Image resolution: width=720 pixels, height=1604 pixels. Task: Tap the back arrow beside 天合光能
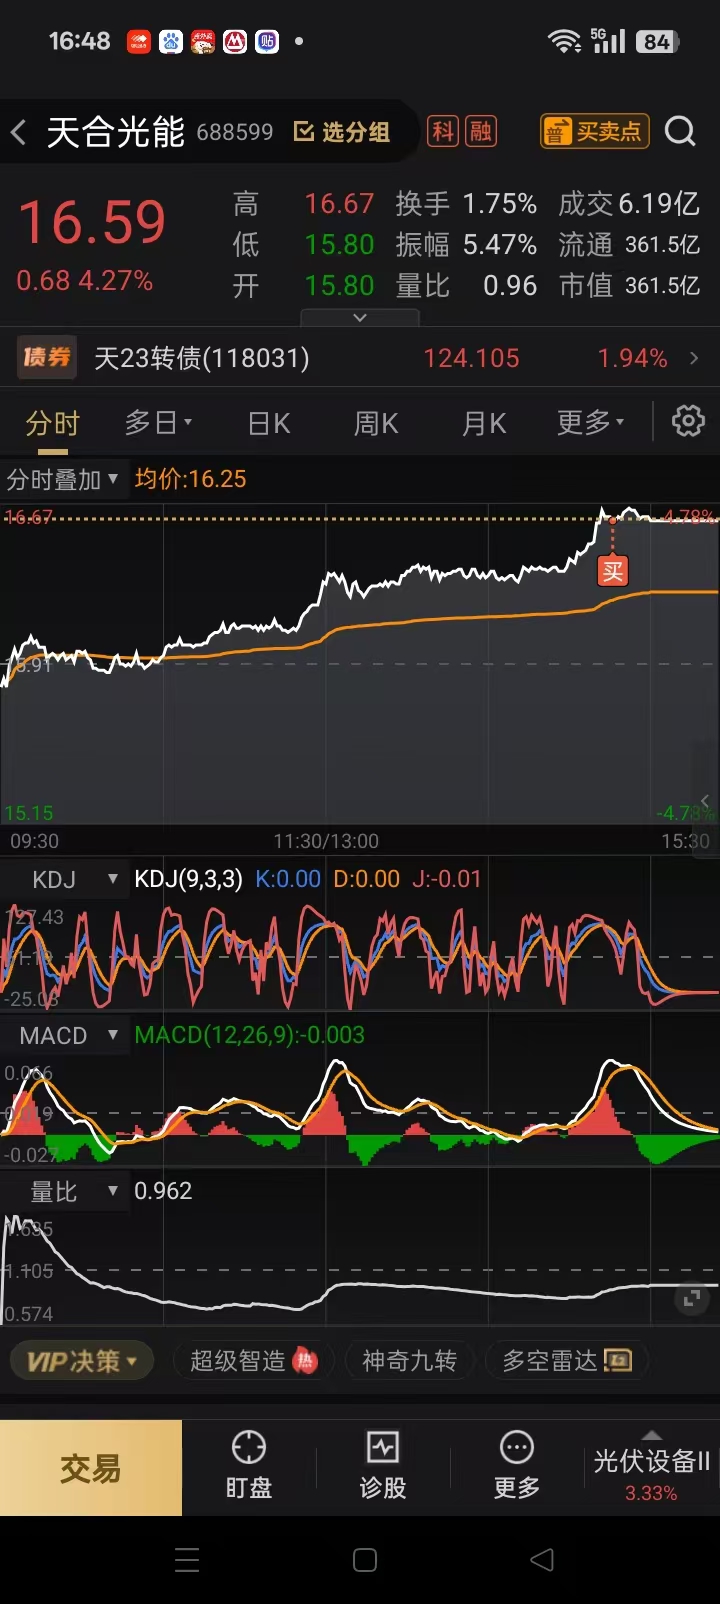coord(19,132)
